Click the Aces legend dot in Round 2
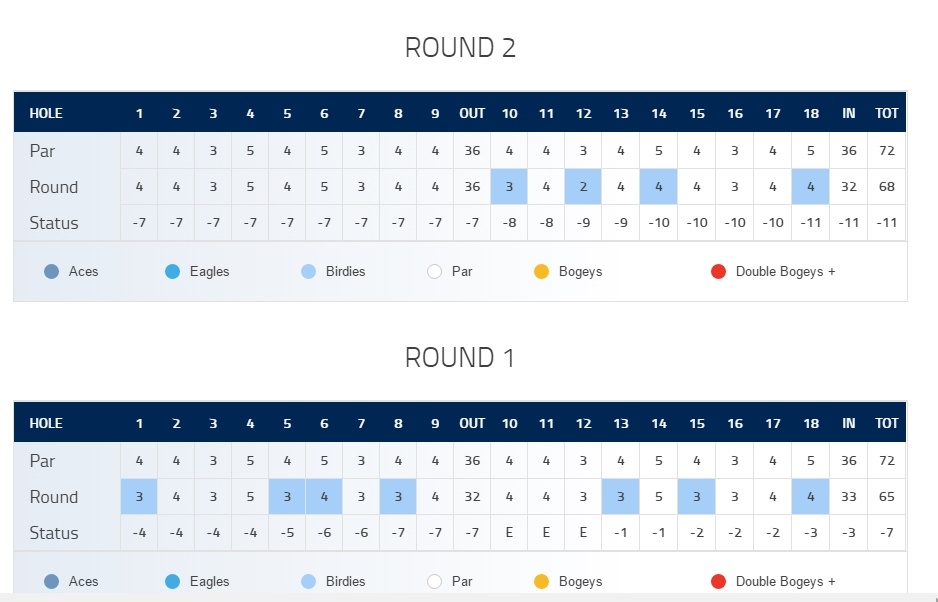Viewport: 938px width, 602px height. point(51,272)
